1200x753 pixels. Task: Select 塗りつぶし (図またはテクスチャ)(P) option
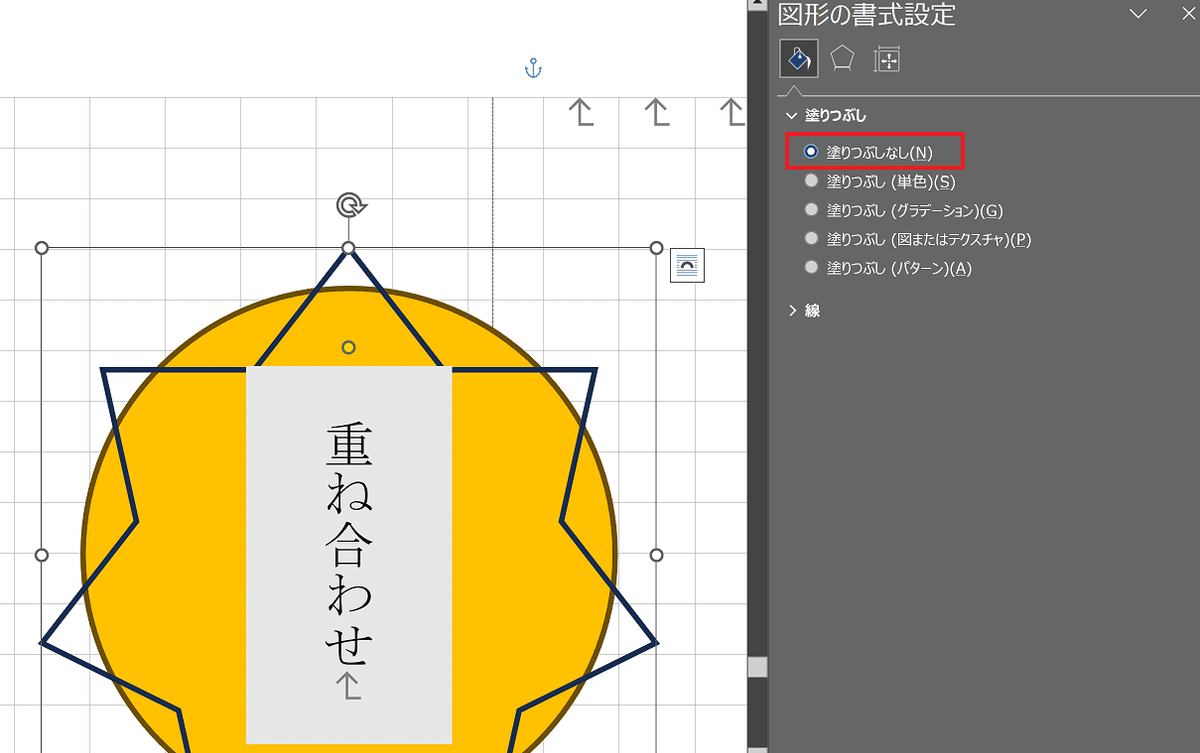point(917,239)
